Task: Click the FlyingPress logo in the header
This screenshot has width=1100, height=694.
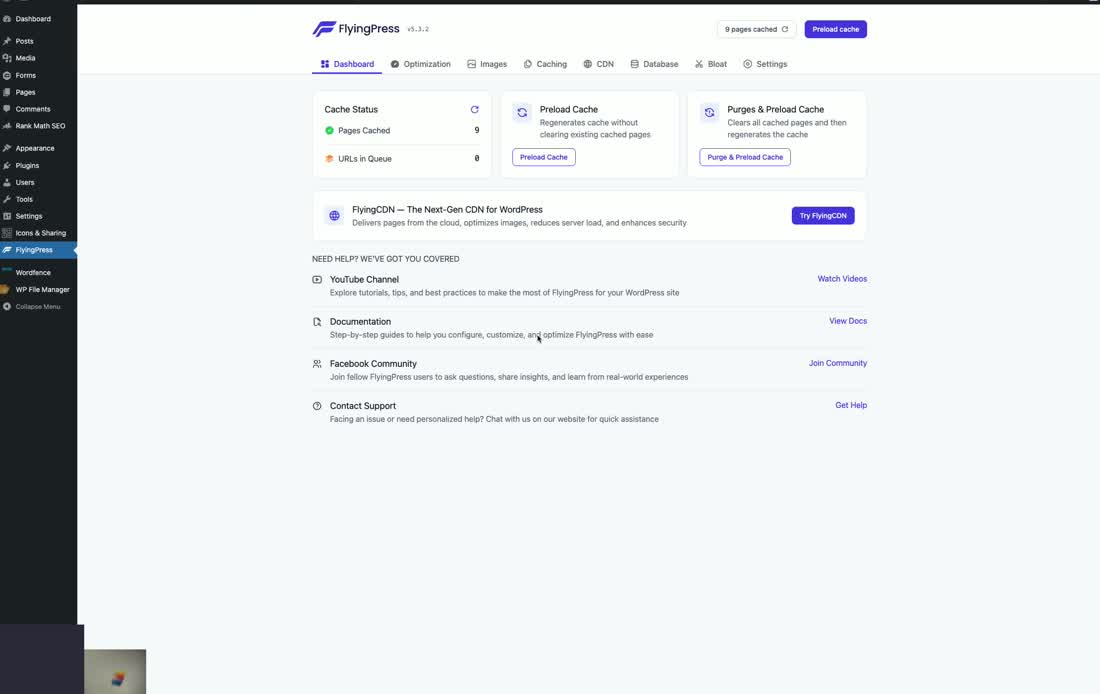Action: pyautogui.click(x=356, y=29)
